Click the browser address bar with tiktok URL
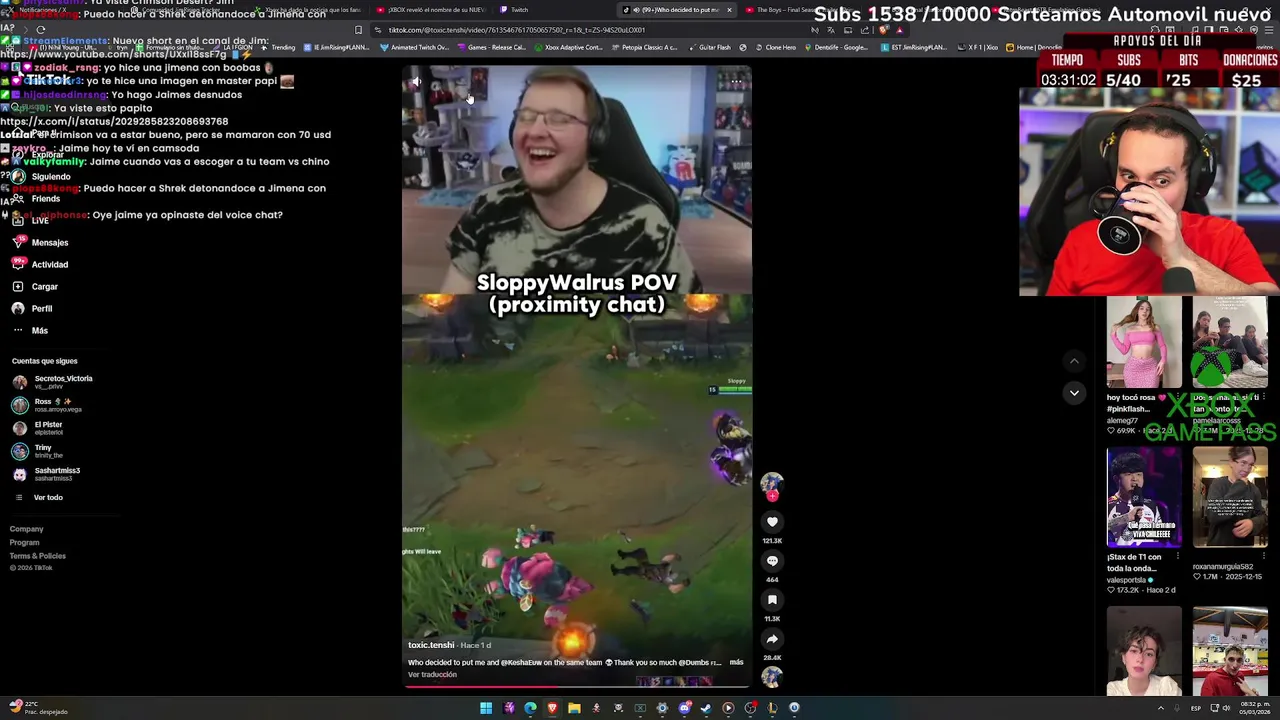Viewport: 1280px width, 720px height. (x=590, y=30)
